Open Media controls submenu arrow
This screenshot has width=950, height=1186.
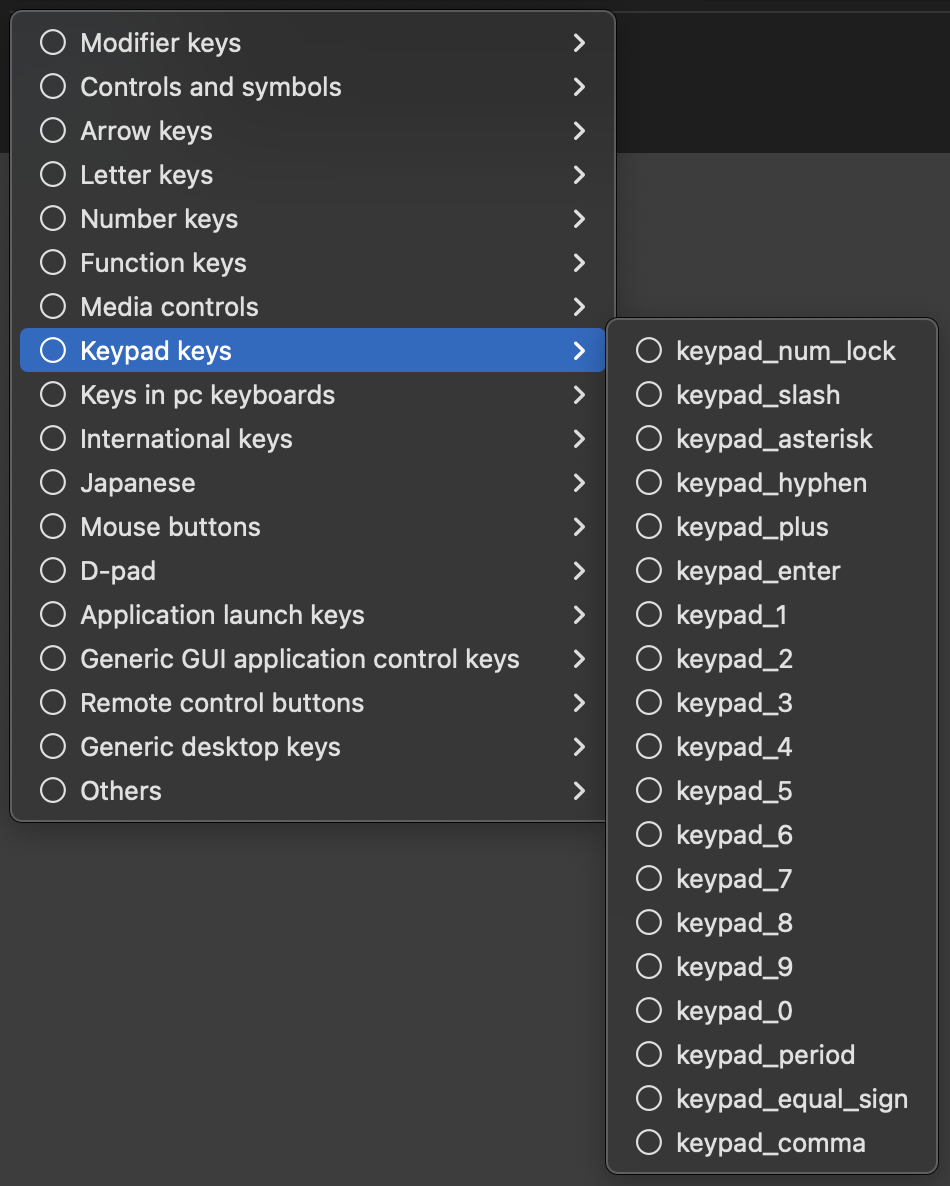pyautogui.click(x=579, y=306)
